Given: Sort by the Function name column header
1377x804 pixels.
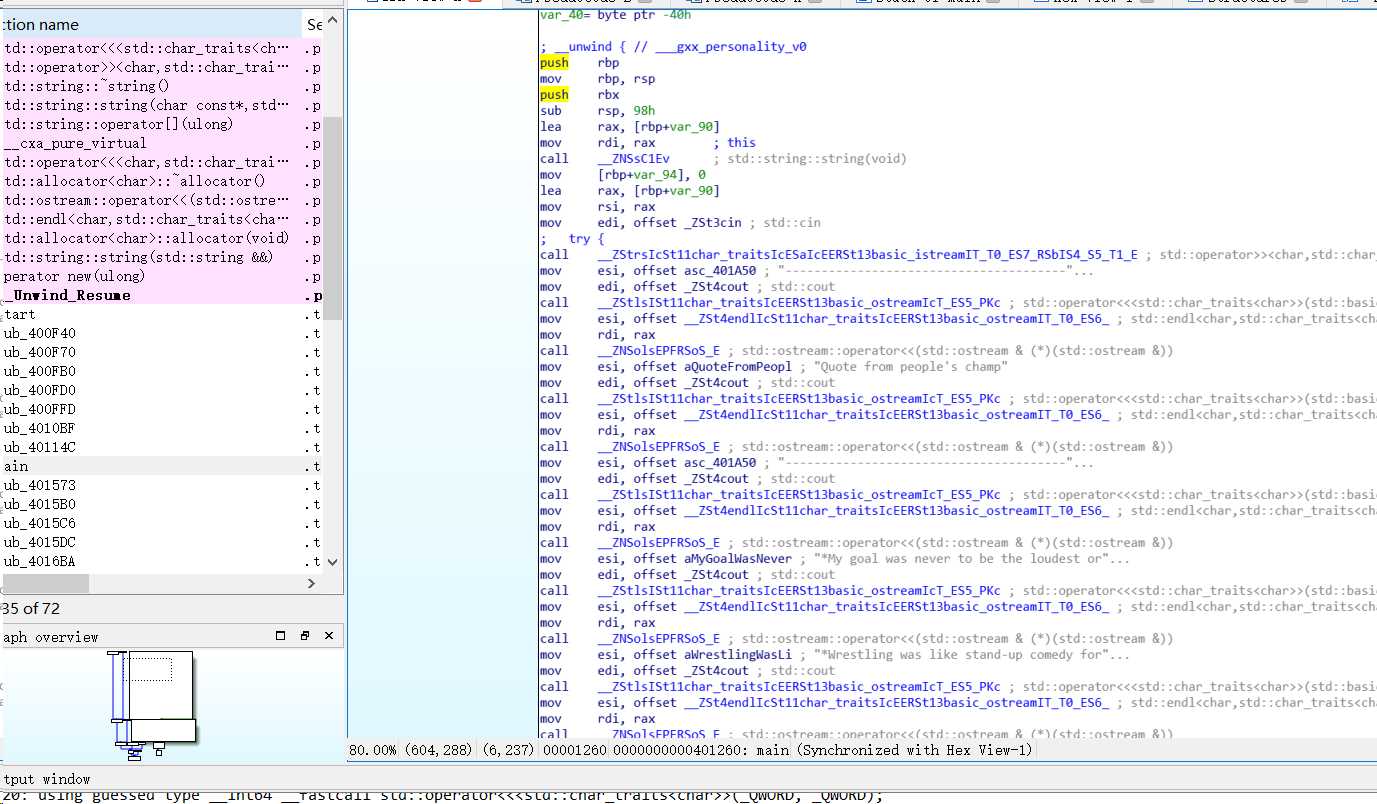Looking at the screenshot, I should pyautogui.click(x=150, y=24).
